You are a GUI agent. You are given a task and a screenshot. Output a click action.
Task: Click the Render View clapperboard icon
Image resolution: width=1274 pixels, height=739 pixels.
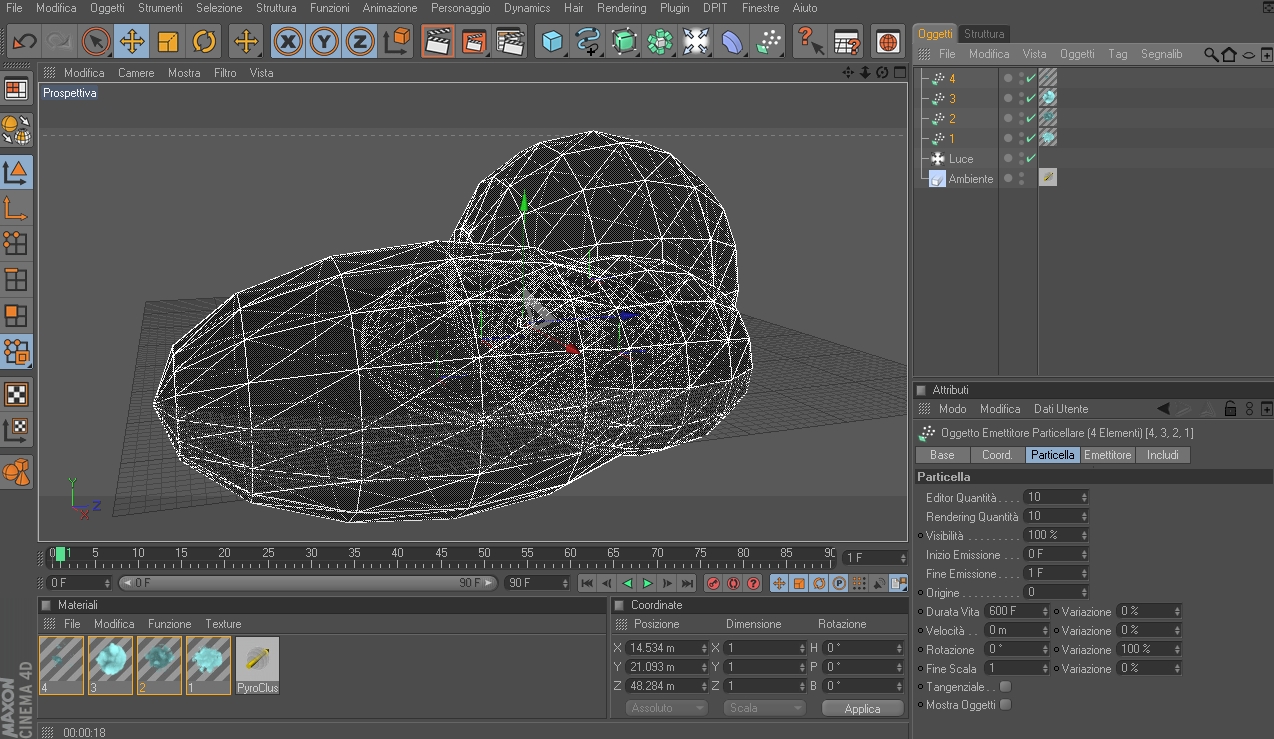pyautogui.click(x=437, y=42)
